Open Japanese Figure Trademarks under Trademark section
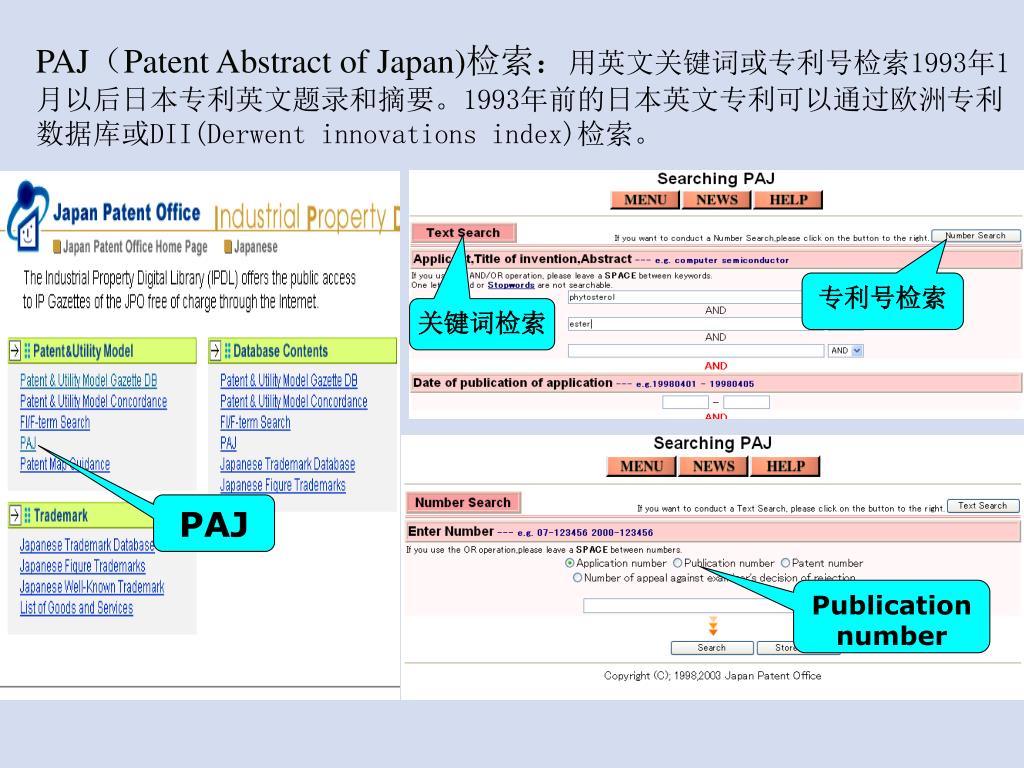 (x=82, y=566)
